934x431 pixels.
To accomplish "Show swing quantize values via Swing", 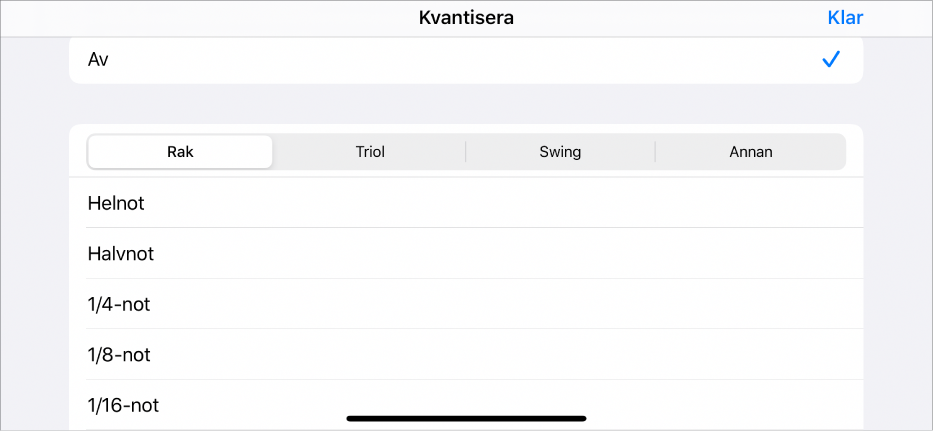I will [x=560, y=152].
